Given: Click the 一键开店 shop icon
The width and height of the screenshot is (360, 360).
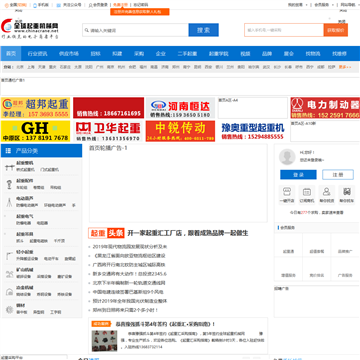Looking at the screenshot, I should (x=287, y=192).
